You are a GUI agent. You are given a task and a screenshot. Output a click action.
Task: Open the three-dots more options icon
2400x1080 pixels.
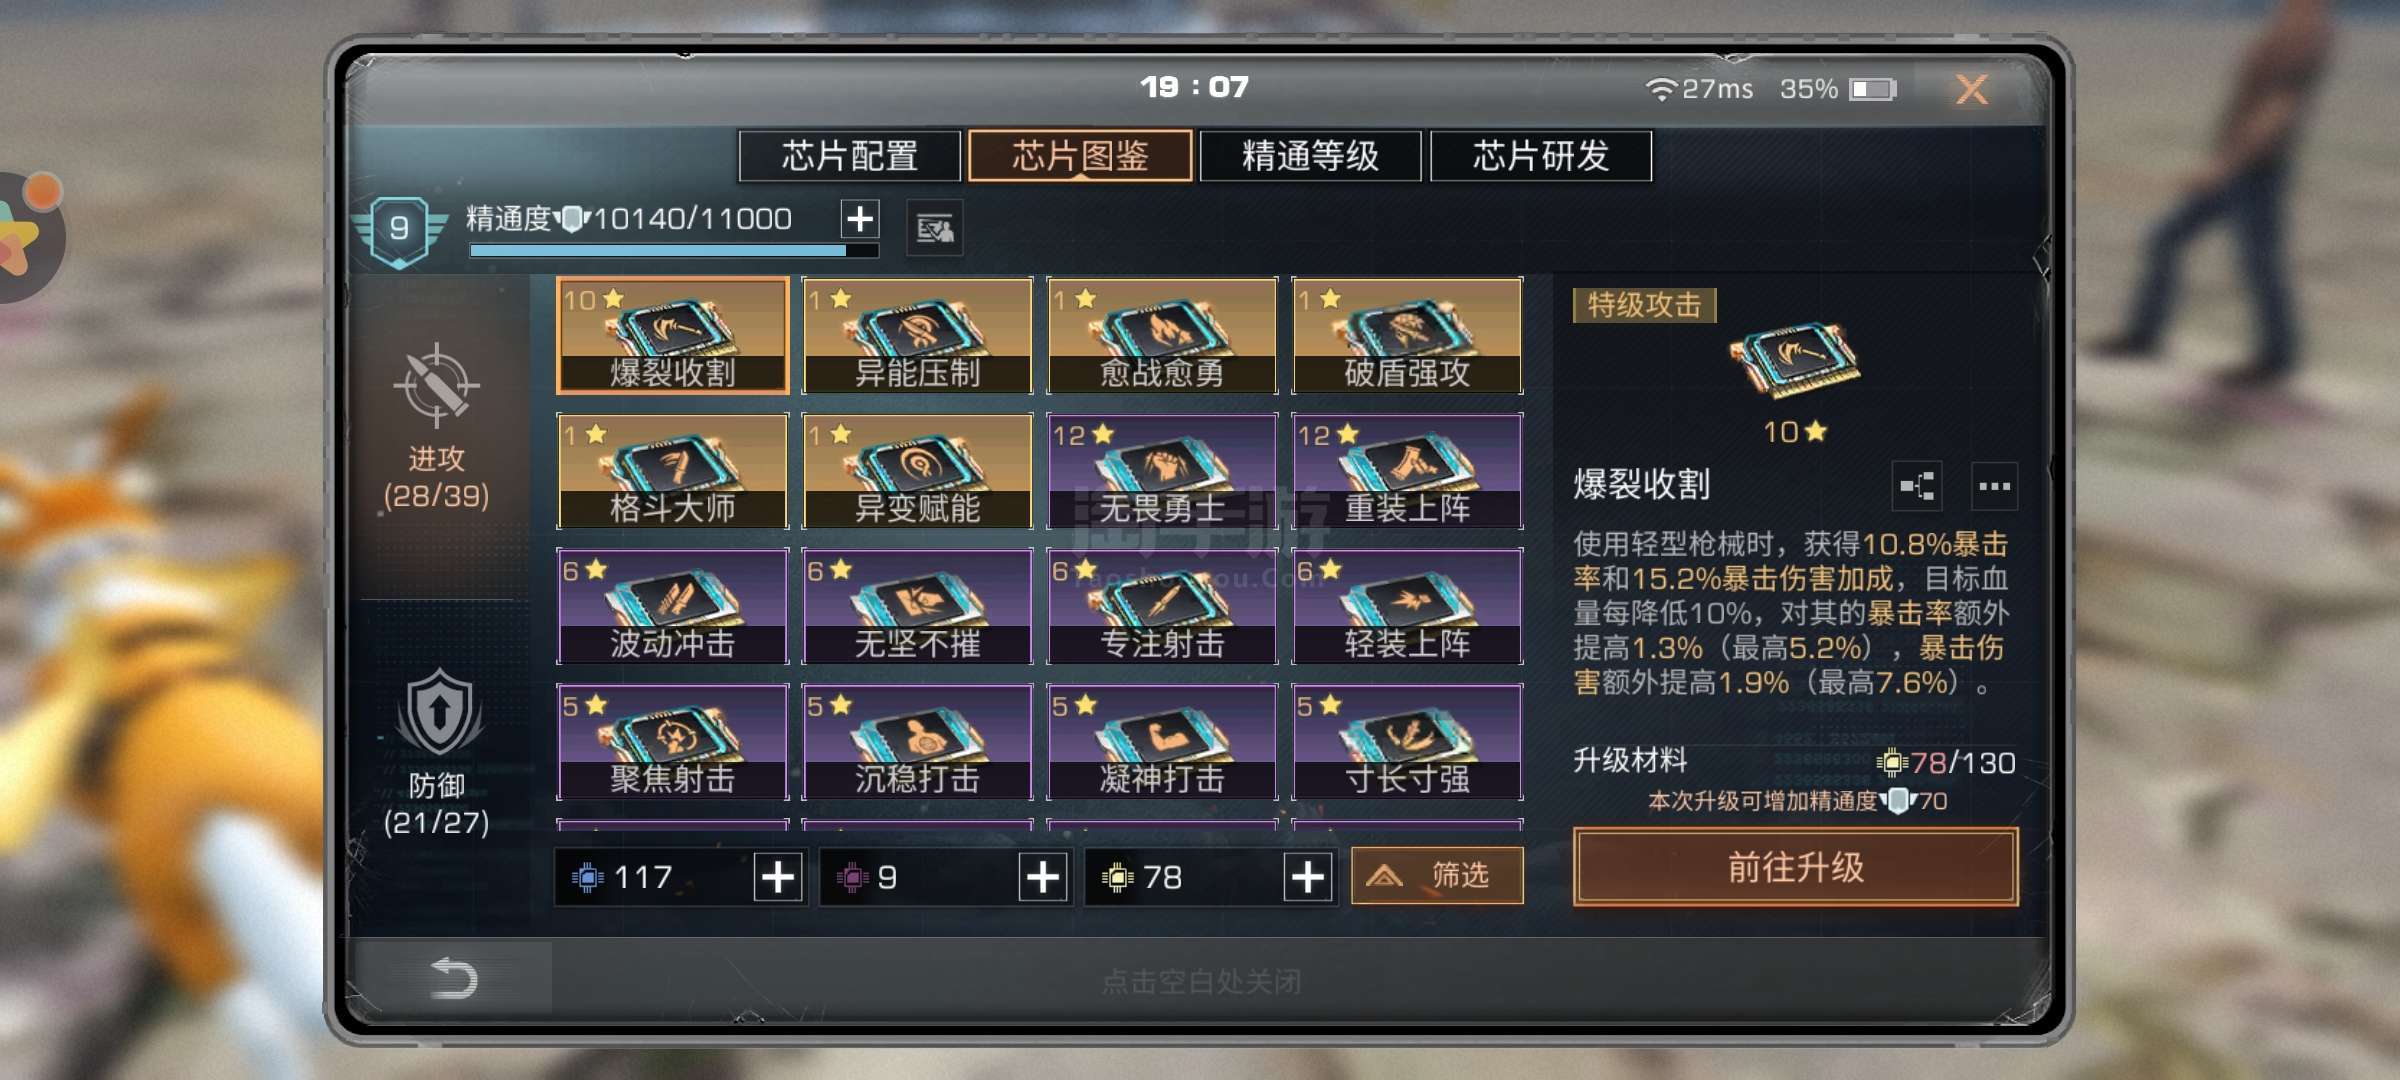tap(1994, 487)
